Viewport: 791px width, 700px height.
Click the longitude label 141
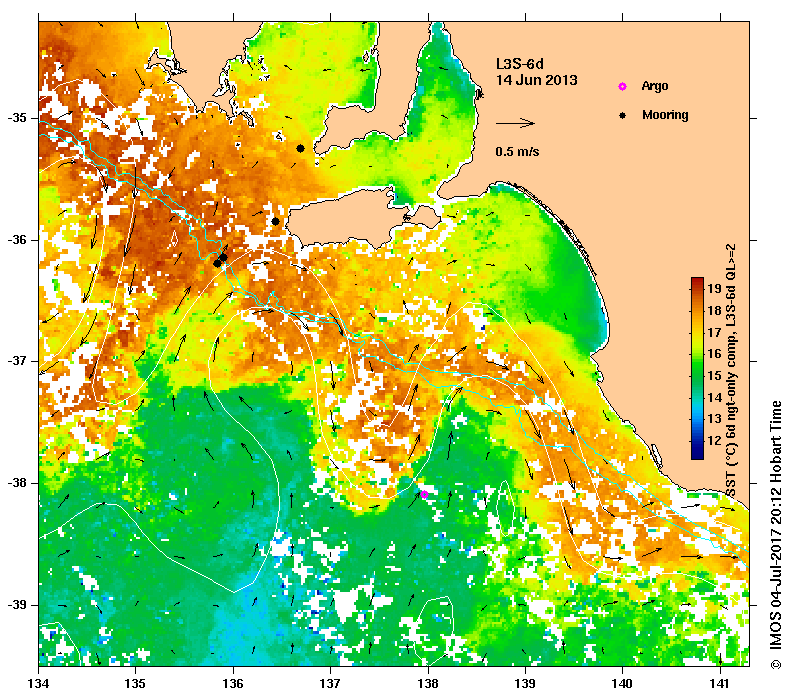coord(720,684)
